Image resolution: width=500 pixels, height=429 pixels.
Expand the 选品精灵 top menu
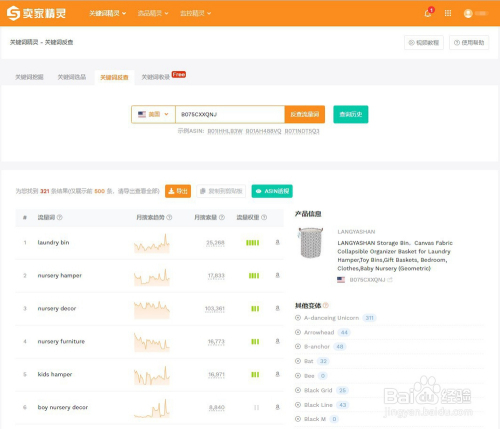[153, 13]
